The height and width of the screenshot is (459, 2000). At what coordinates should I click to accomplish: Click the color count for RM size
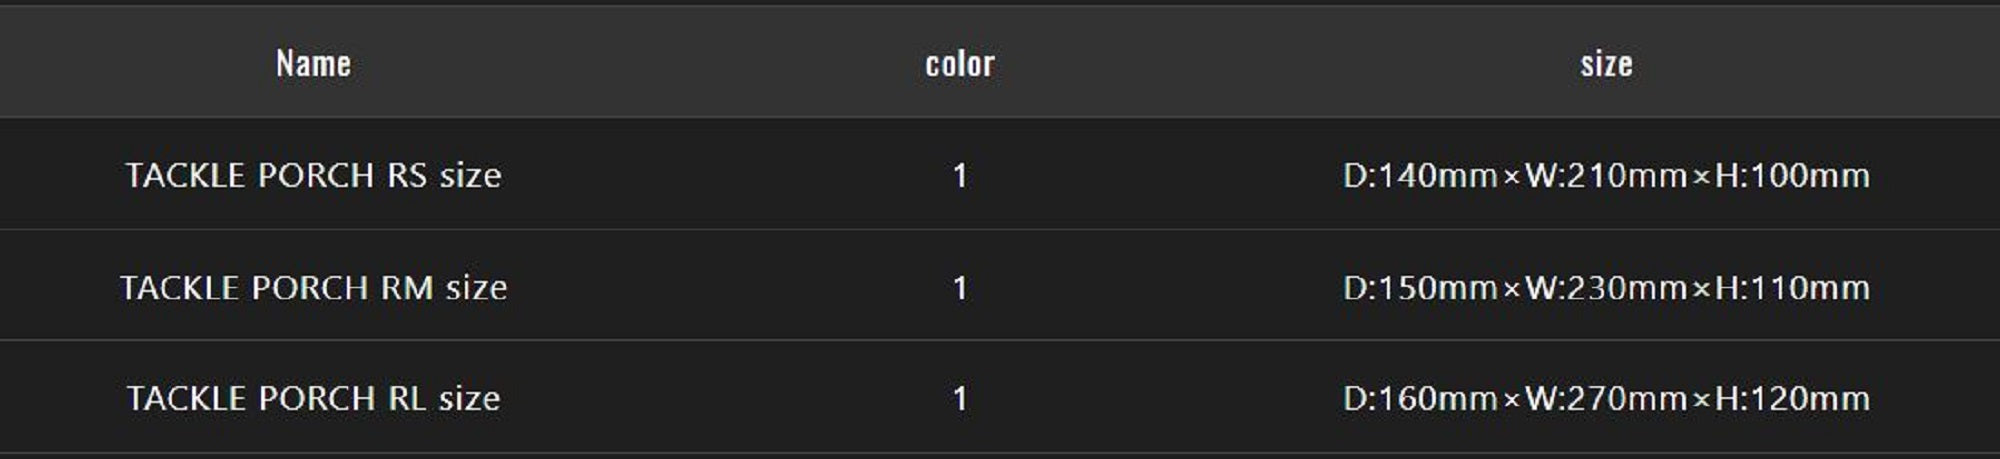pos(960,288)
